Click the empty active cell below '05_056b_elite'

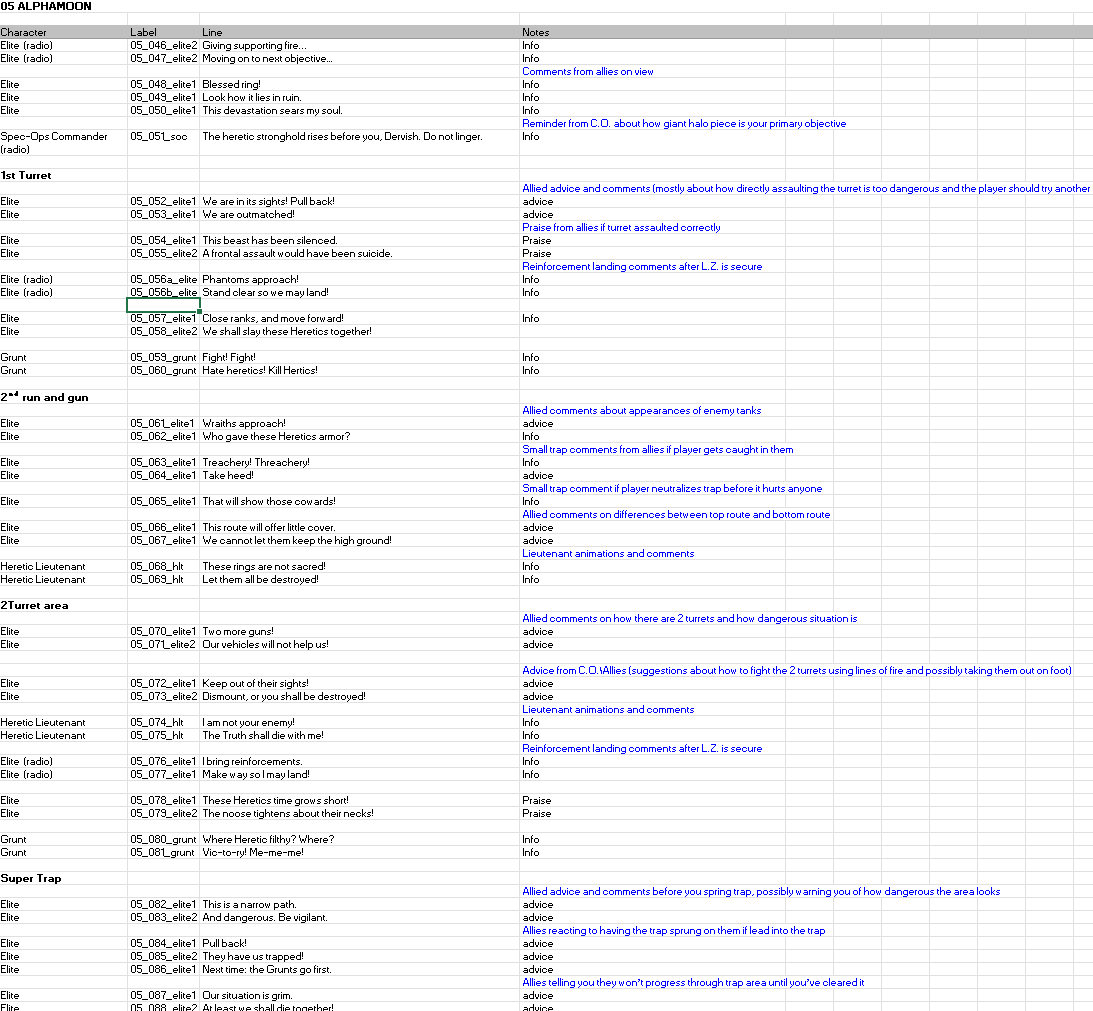click(x=163, y=305)
